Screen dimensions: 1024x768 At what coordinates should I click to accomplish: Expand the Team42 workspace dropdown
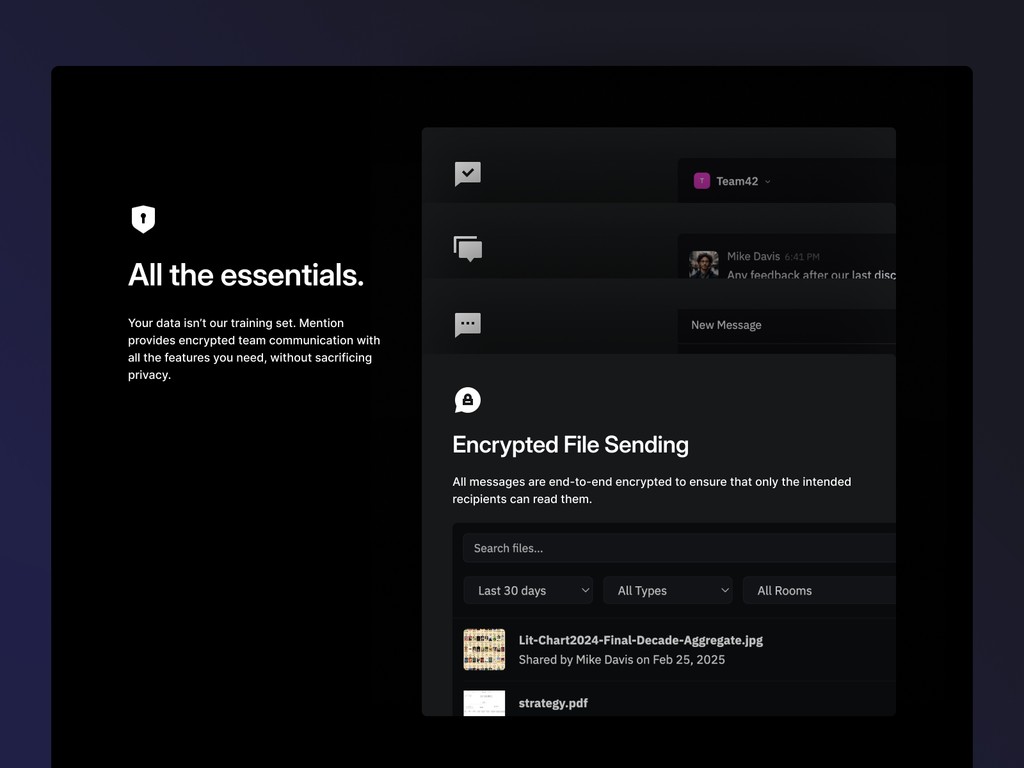coord(768,181)
